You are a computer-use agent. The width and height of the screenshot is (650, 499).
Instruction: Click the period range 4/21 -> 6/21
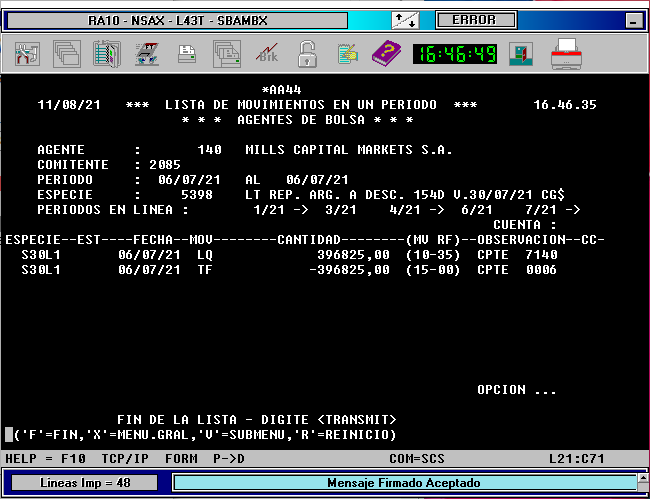point(441,210)
